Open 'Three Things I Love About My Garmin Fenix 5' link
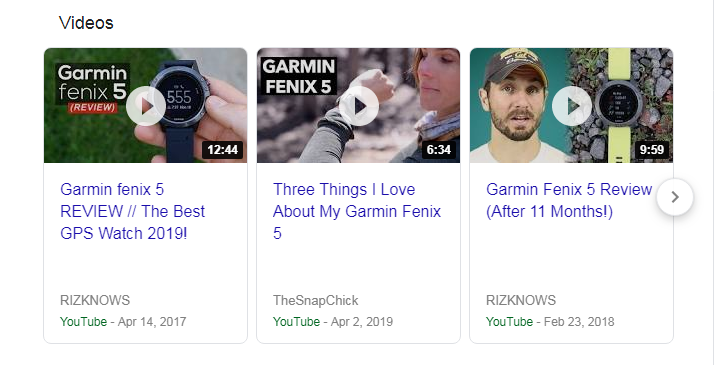This screenshot has height=365, width=714. click(x=357, y=212)
